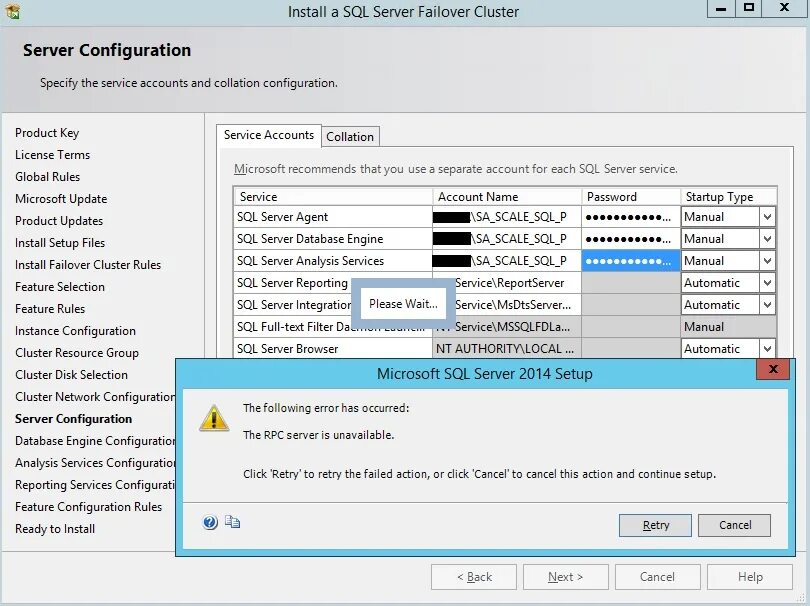The width and height of the screenshot is (810, 606).
Task: Click the Password column header
Action: click(x=631, y=197)
